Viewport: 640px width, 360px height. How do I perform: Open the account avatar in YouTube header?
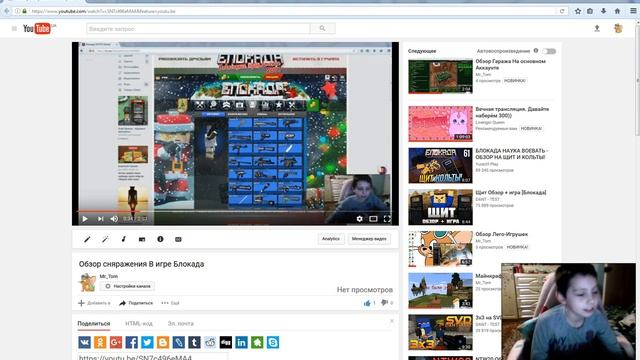click(x=618, y=28)
